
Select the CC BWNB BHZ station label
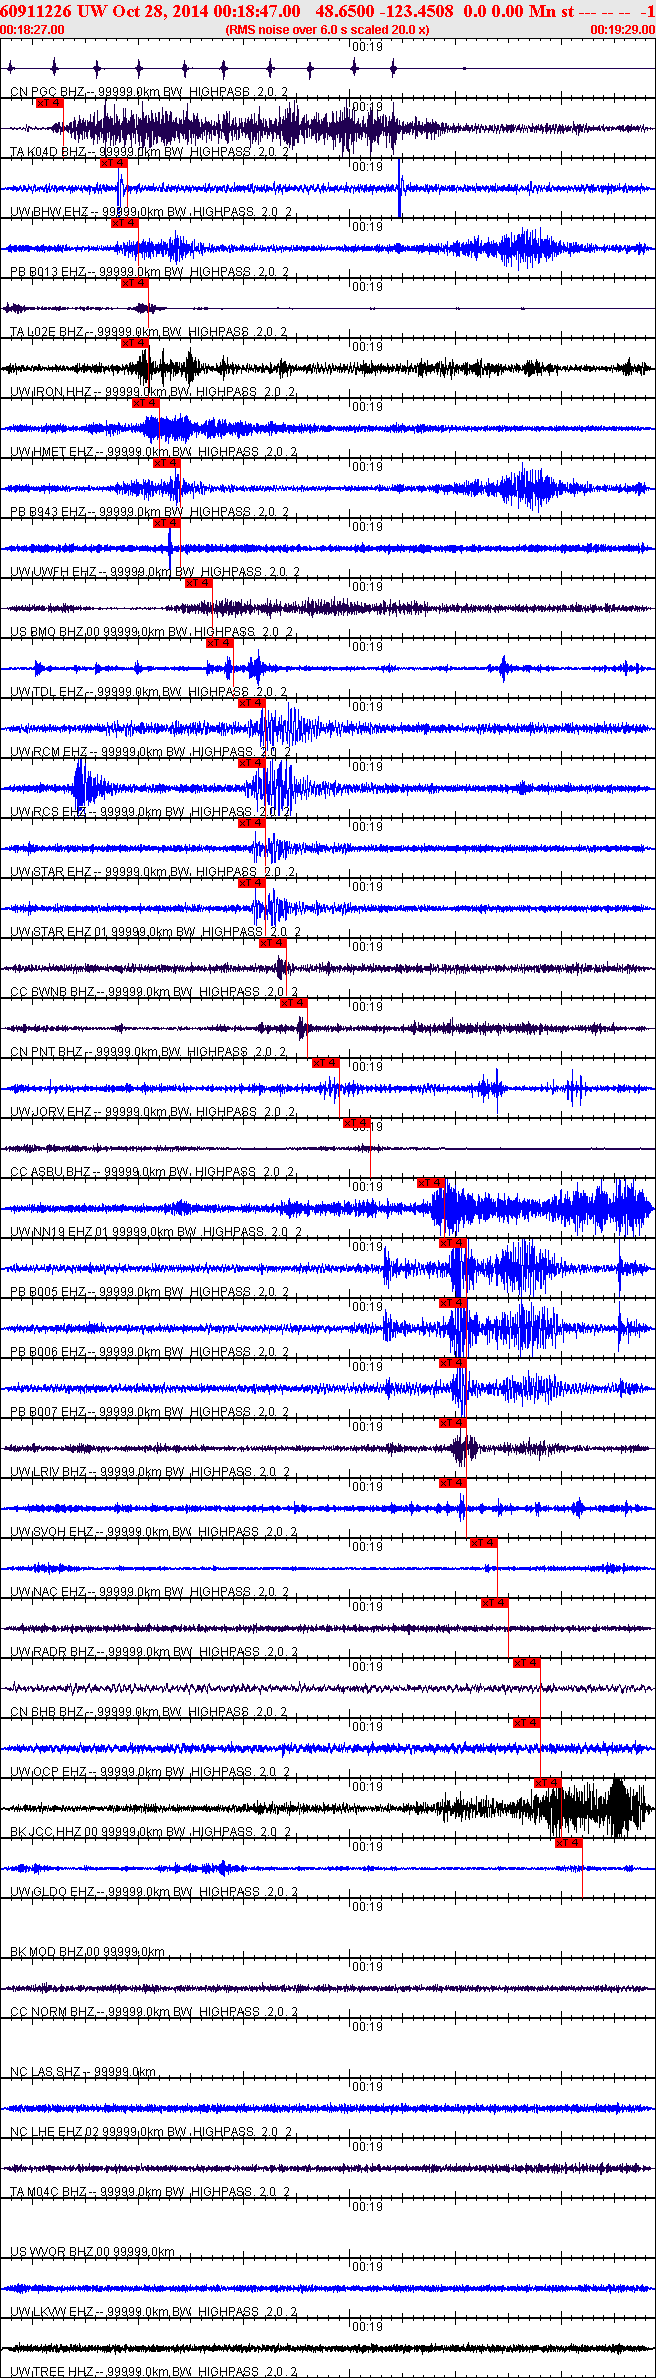[x=153, y=992]
